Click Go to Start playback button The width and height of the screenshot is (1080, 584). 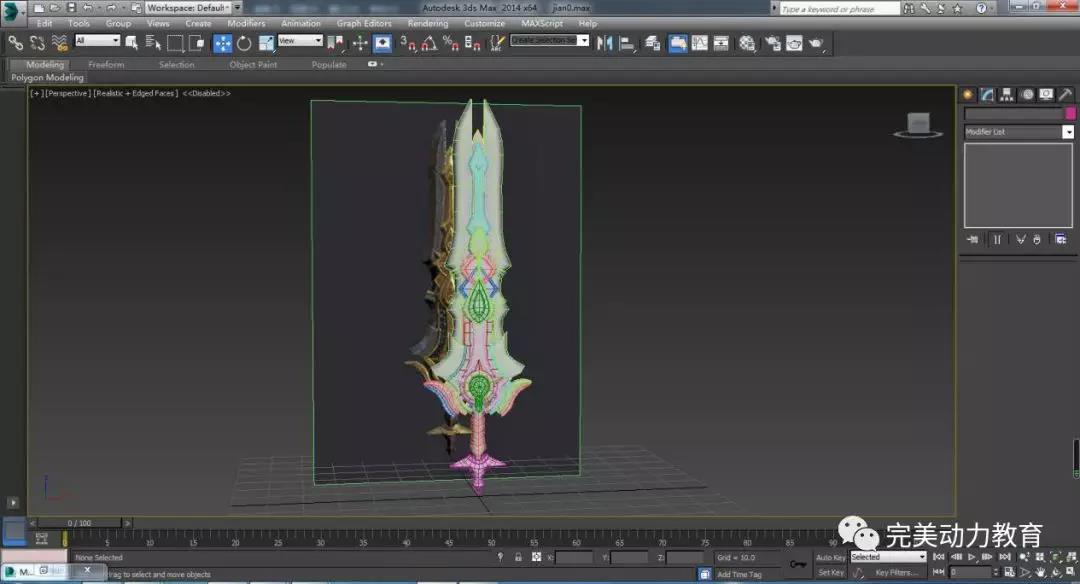938,556
